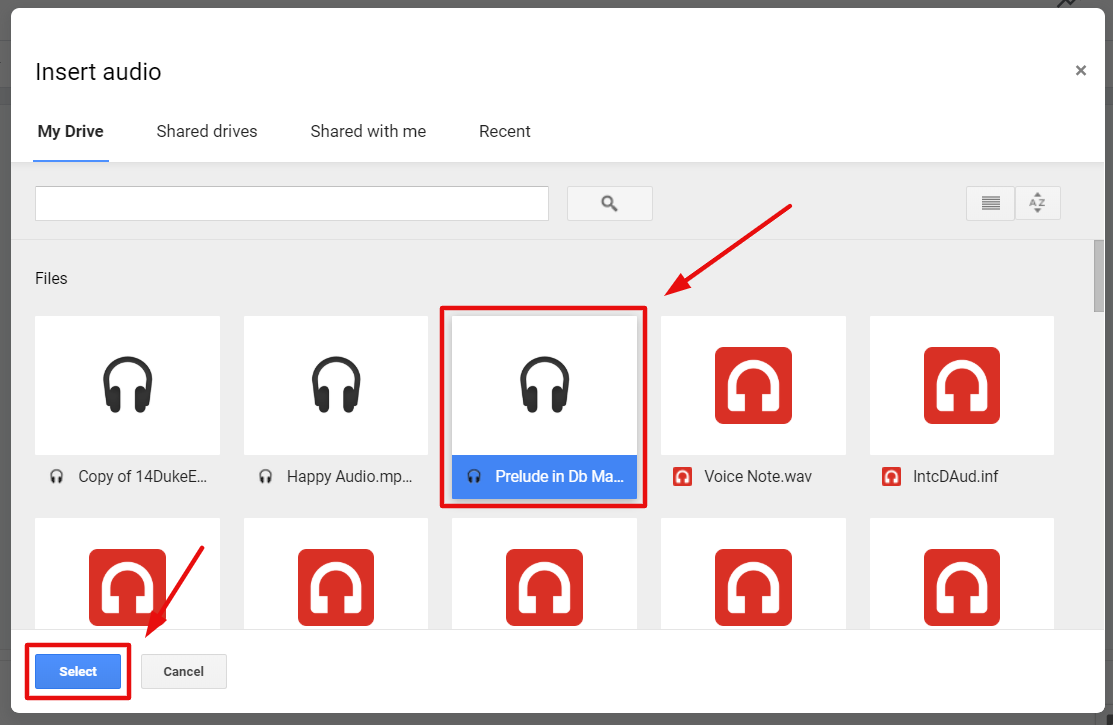Switch to list view layout
The image size is (1113, 725).
click(989, 203)
